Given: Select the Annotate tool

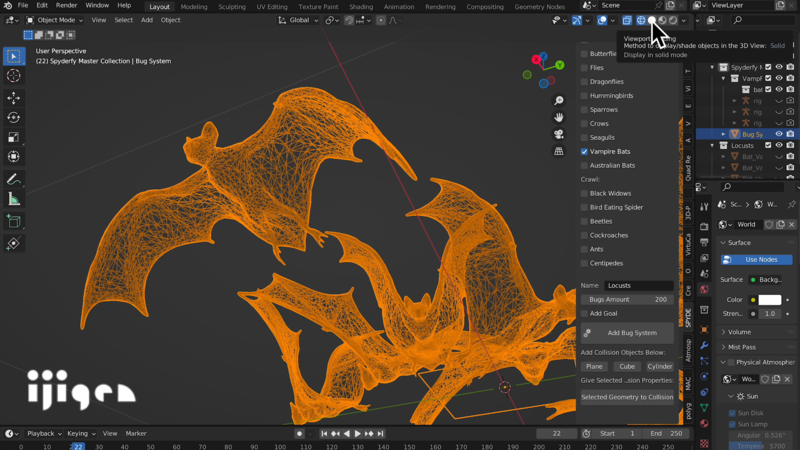Looking at the screenshot, I should click(x=14, y=179).
